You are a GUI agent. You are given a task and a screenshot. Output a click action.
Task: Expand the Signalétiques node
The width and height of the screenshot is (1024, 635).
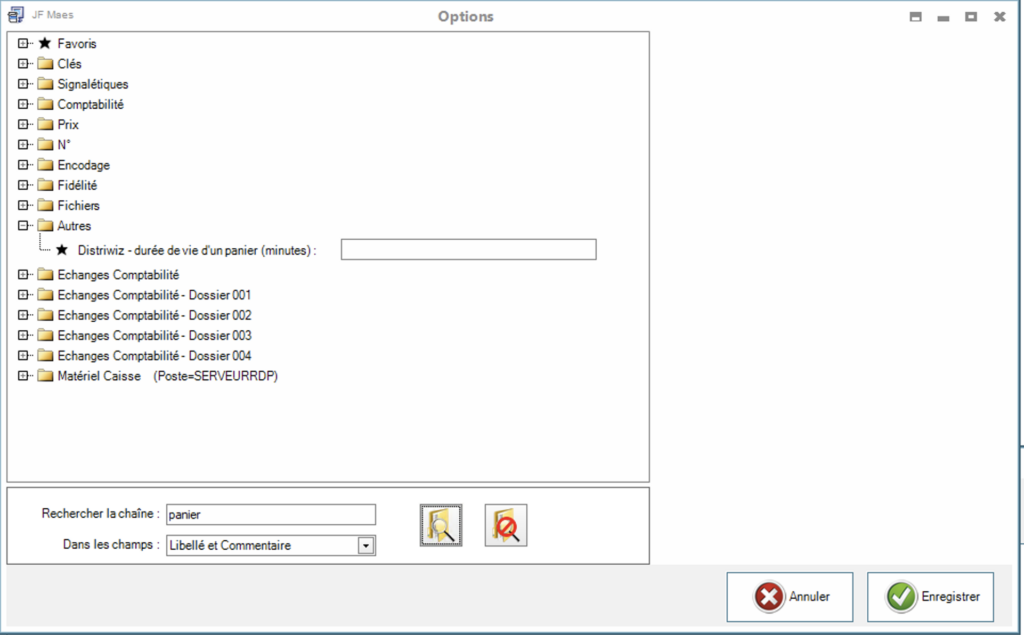[x=23, y=84]
